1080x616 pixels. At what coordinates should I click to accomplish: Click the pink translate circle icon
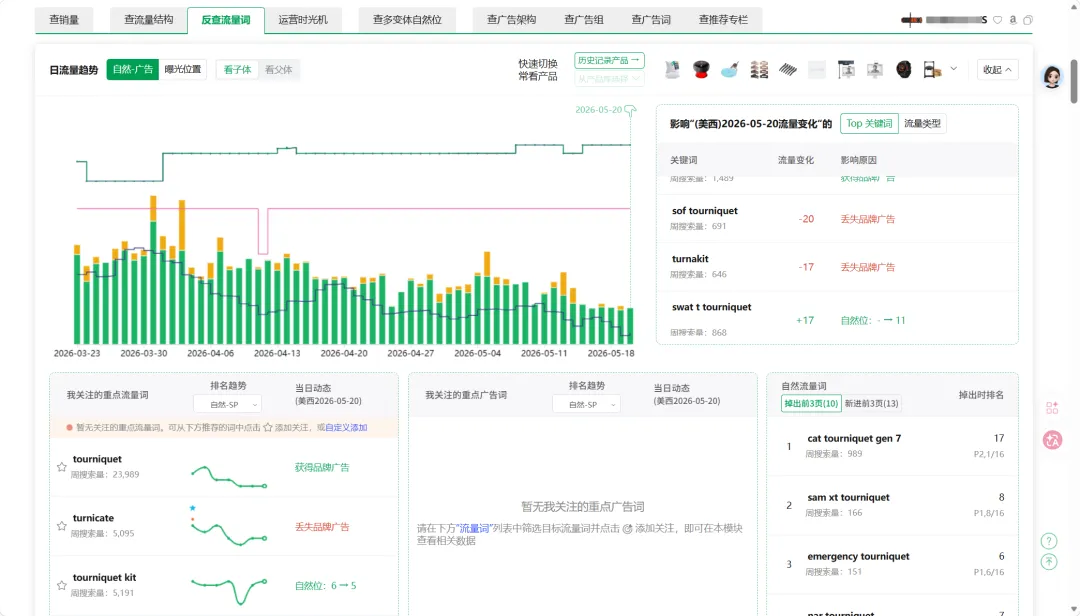click(1052, 440)
